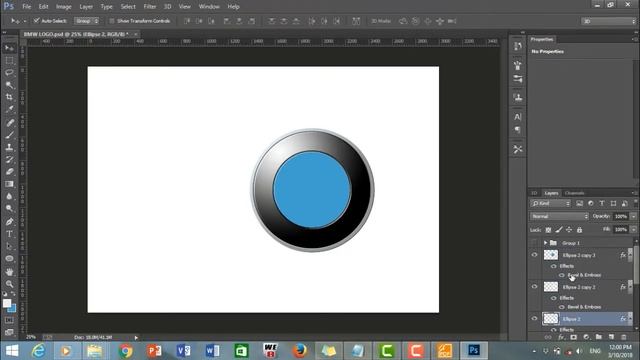Select the Lasso tool

pyautogui.click(x=9, y=73)
